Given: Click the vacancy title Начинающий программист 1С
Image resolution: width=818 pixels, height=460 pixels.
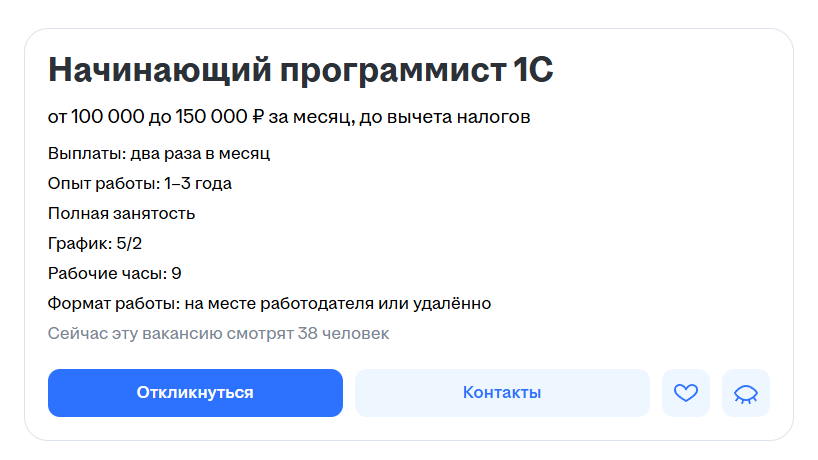Looking at the screenshot, I should tap(300, 70).
